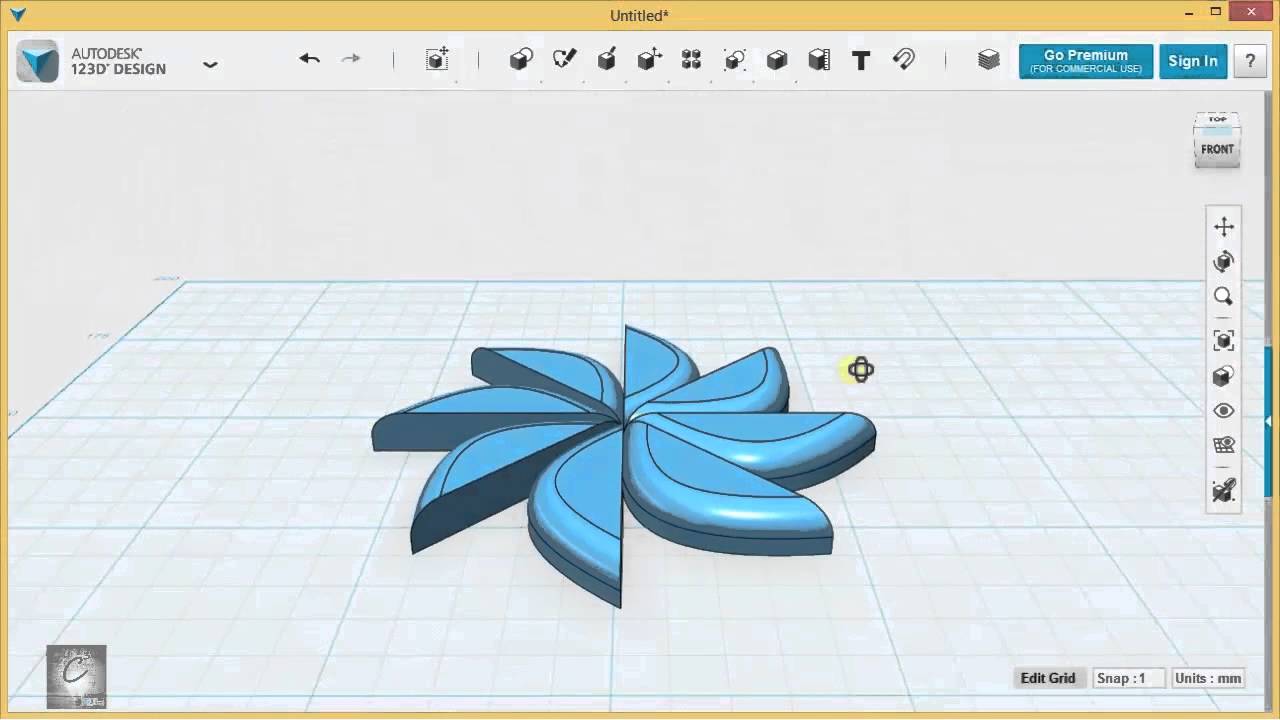
Task: Open the Measure tool icon
Action: pyautogui.click(x=819, y=60)
